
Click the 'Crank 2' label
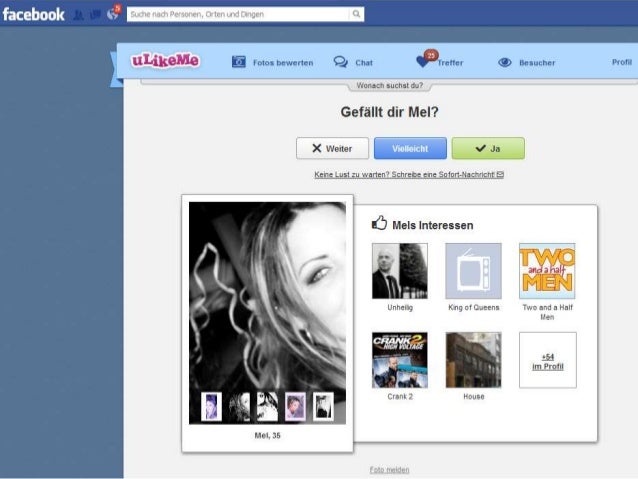point(400,396)
